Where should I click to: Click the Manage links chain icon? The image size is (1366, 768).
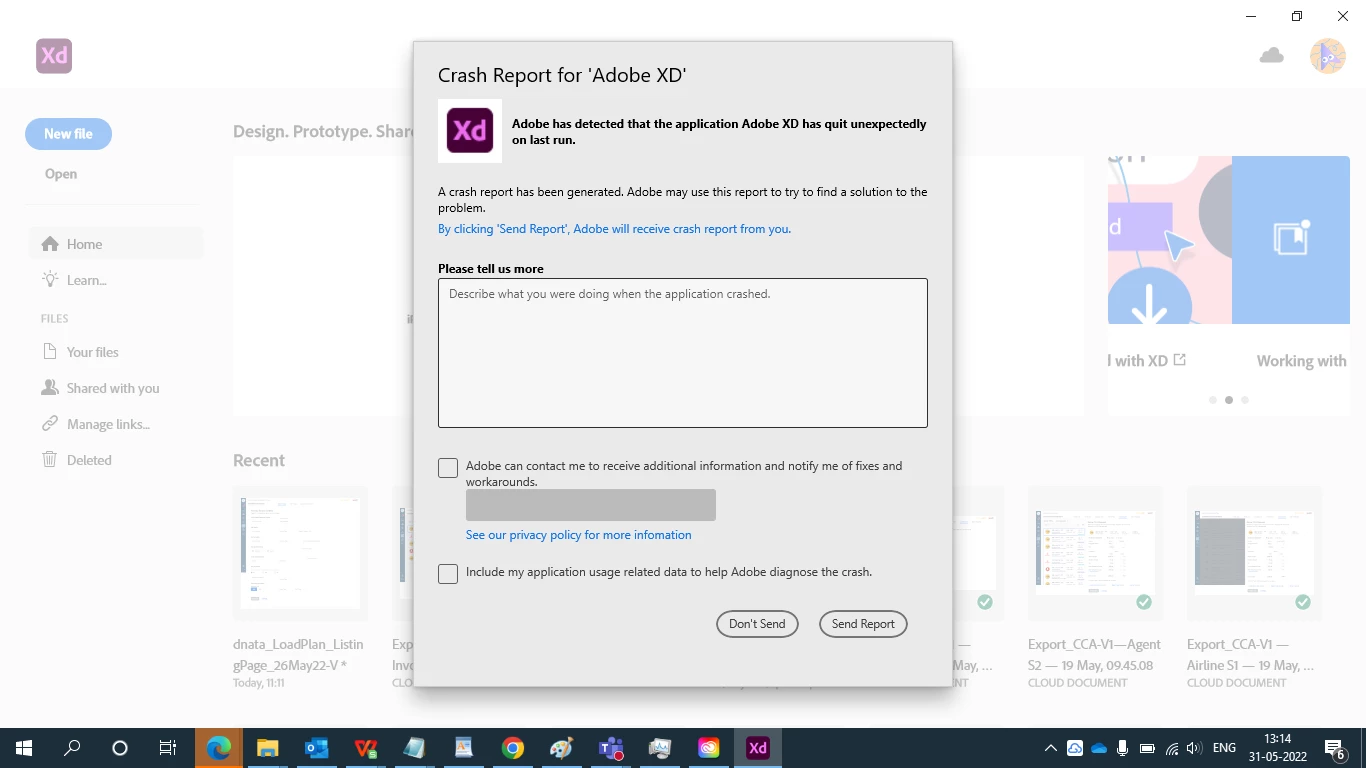pos(50,424)
